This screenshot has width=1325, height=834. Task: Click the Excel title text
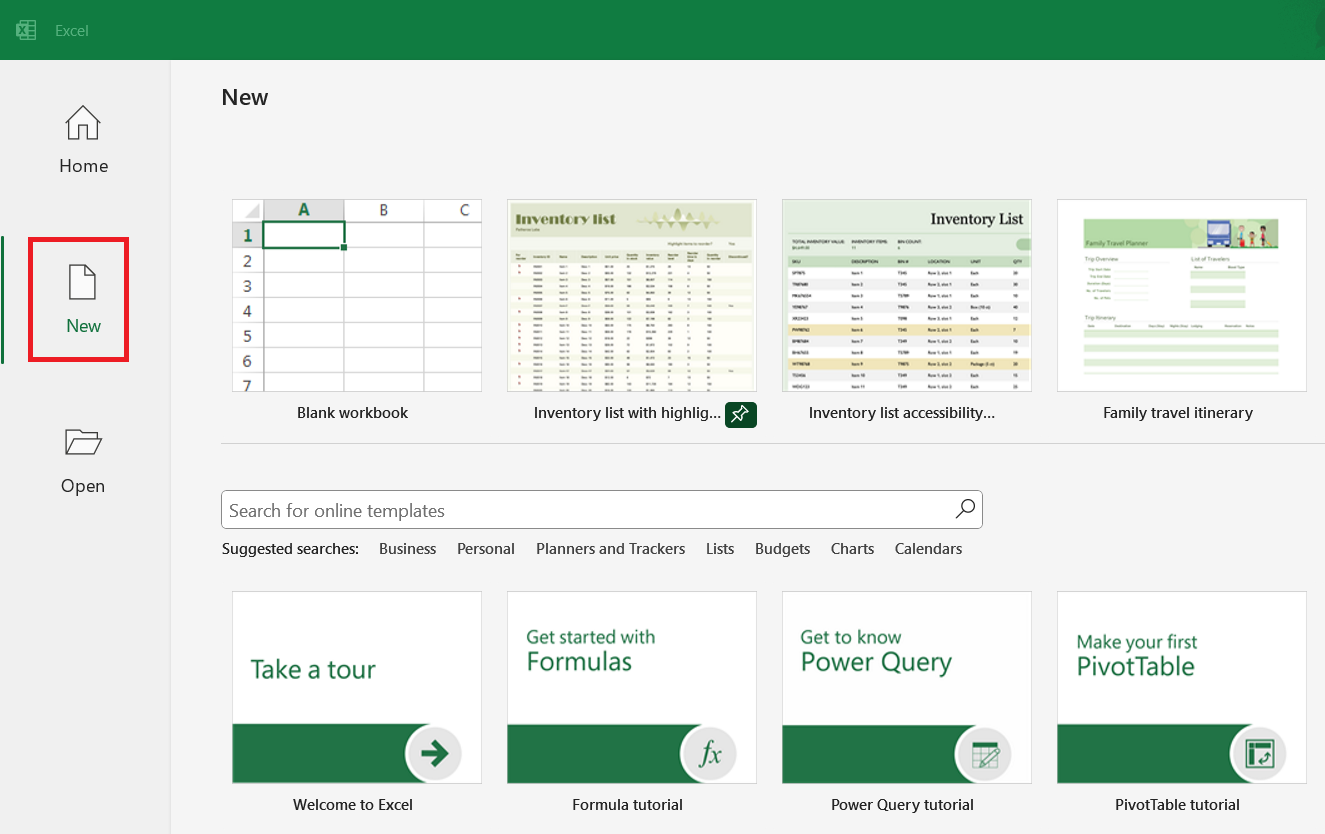pos(72,31)
